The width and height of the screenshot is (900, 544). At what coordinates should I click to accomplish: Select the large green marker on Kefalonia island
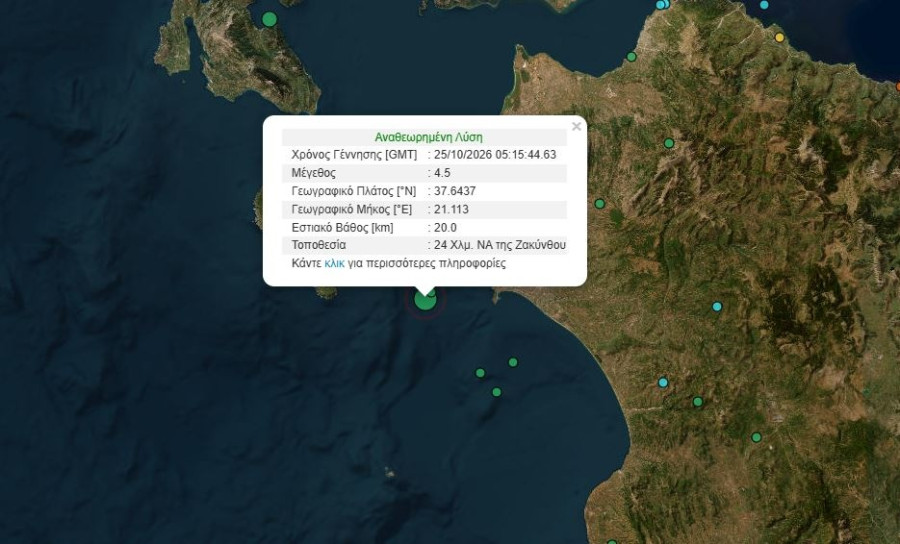[x=269, y=20]
